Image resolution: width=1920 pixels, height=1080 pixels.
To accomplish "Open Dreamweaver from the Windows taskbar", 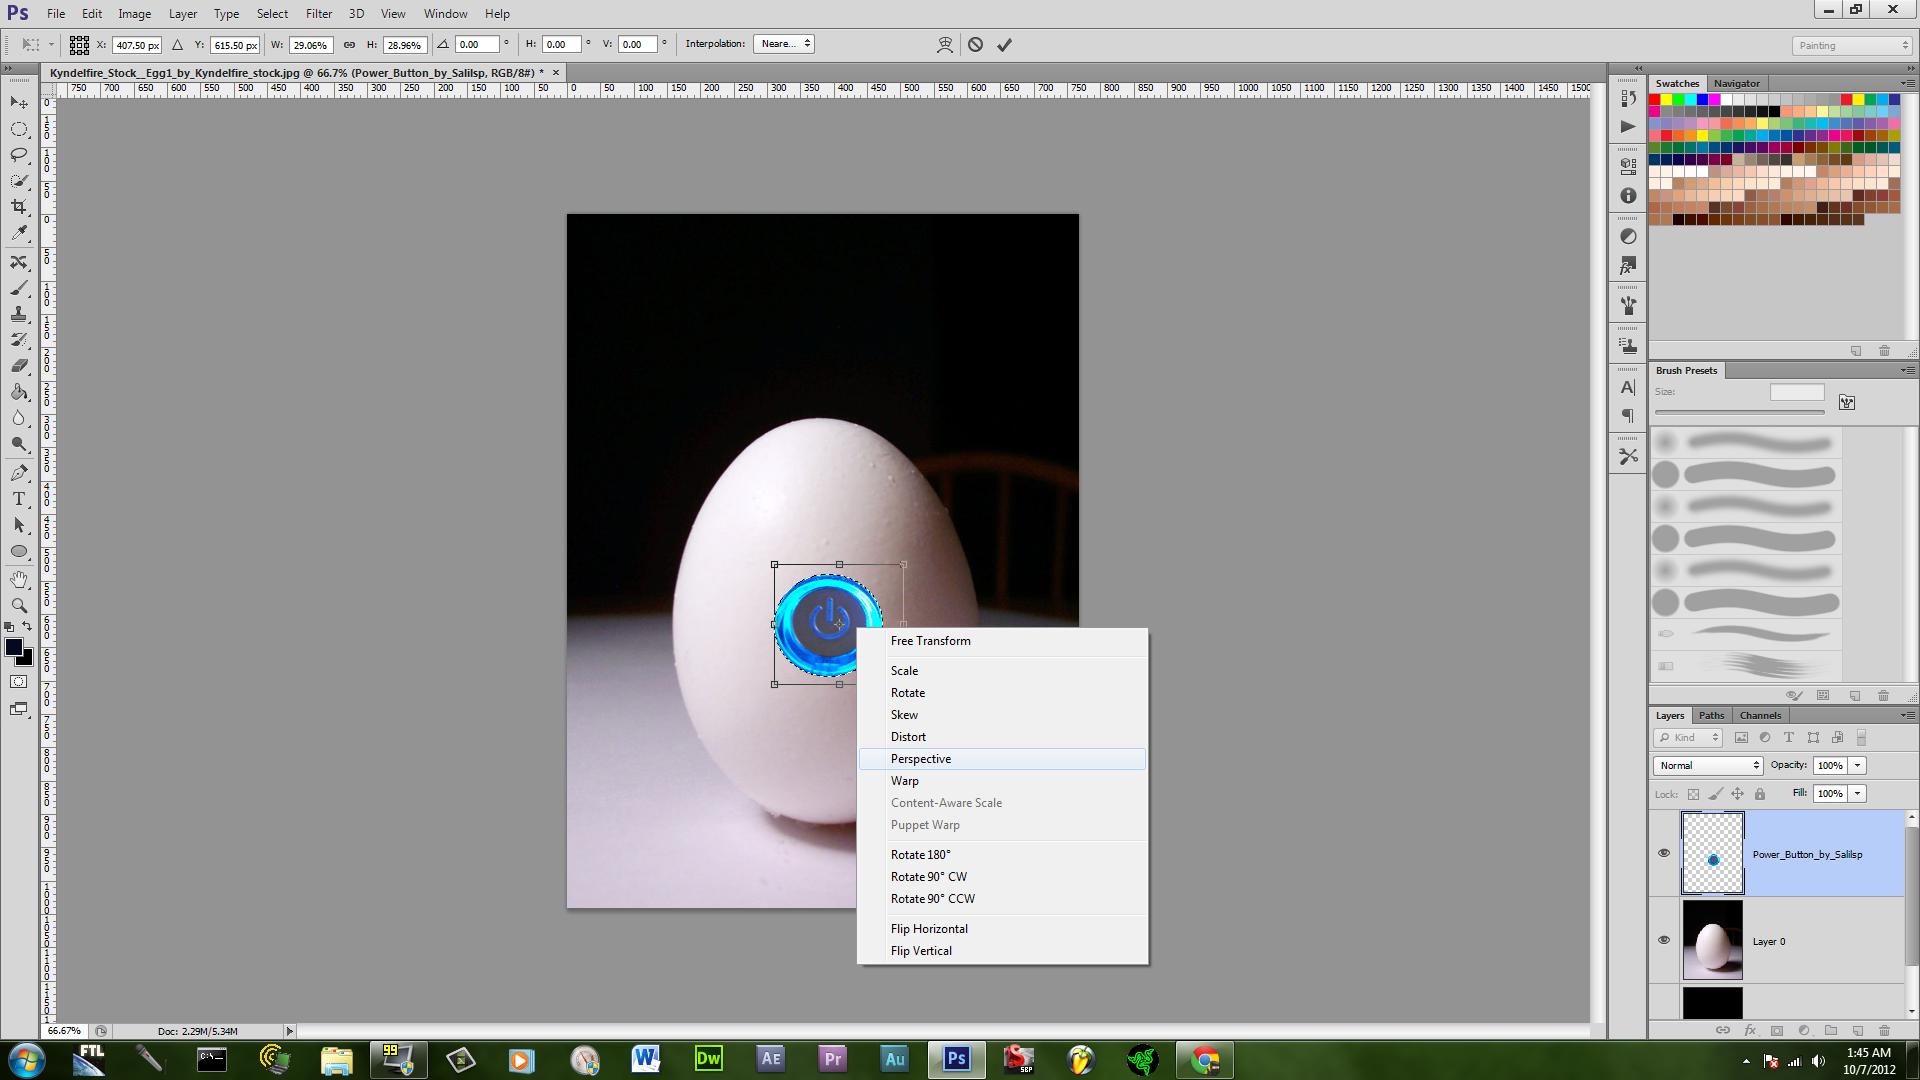I will pos(708,1059).
